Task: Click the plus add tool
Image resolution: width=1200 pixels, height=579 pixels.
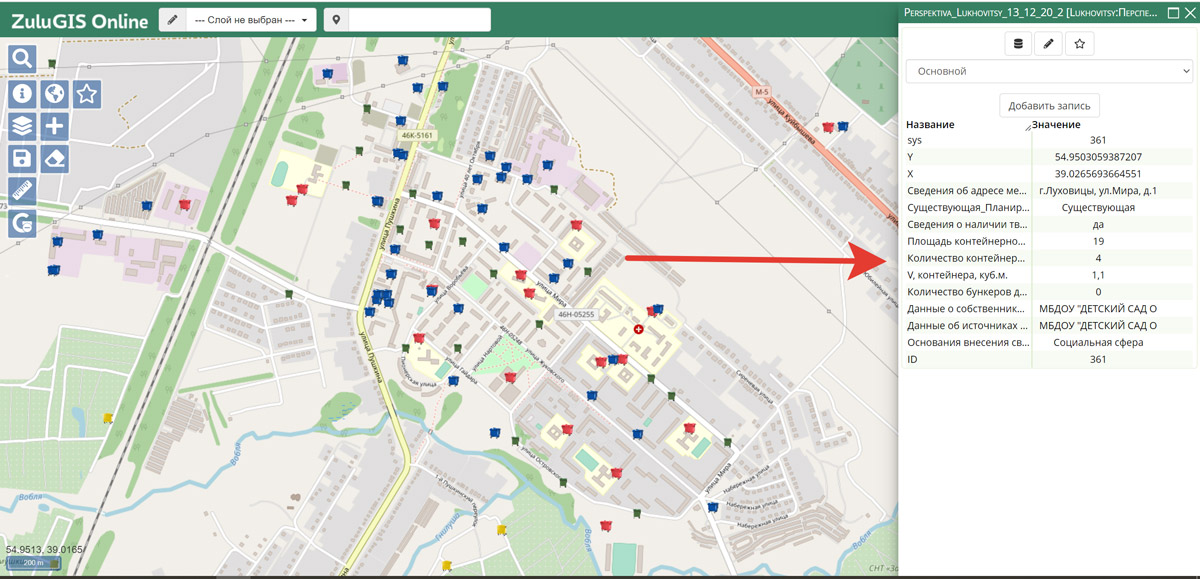Action: click(55, 126)
